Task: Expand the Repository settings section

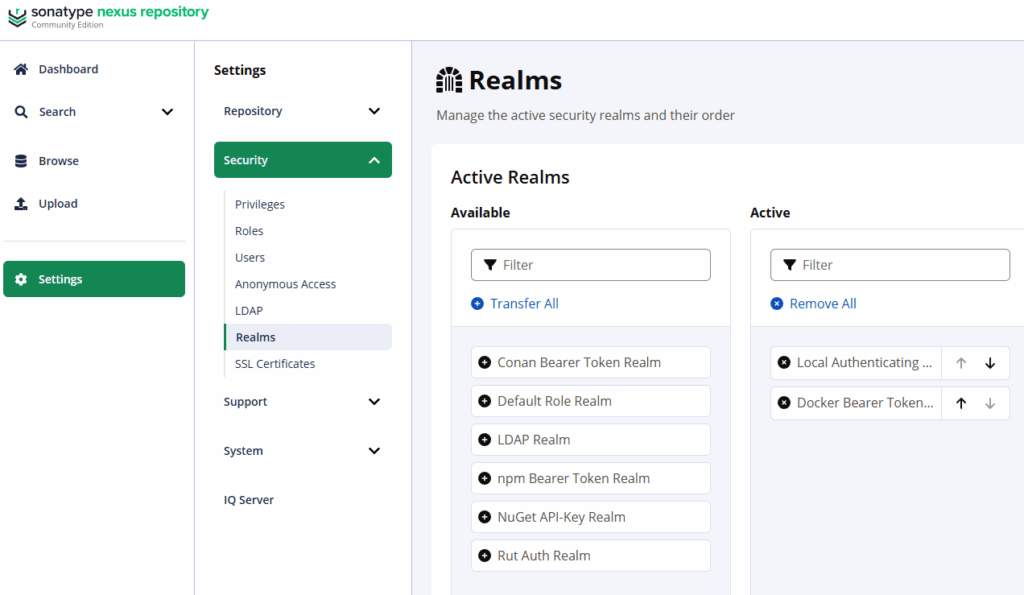Action: [374, 111]
